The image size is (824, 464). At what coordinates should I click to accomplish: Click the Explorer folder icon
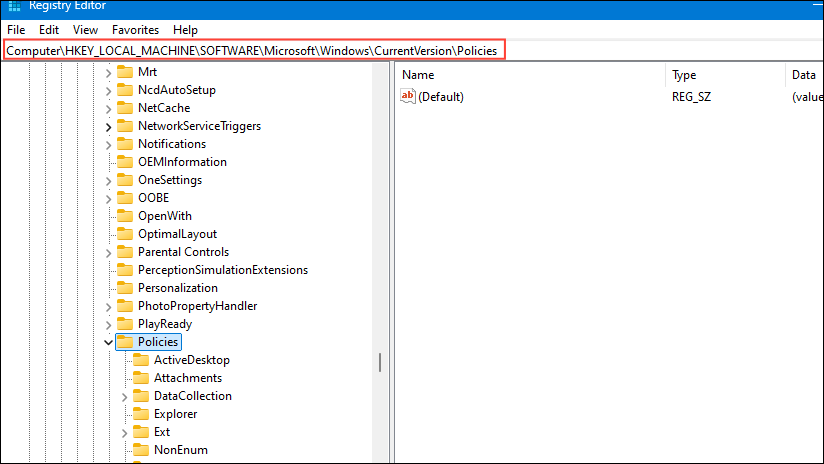coord(141,414)
